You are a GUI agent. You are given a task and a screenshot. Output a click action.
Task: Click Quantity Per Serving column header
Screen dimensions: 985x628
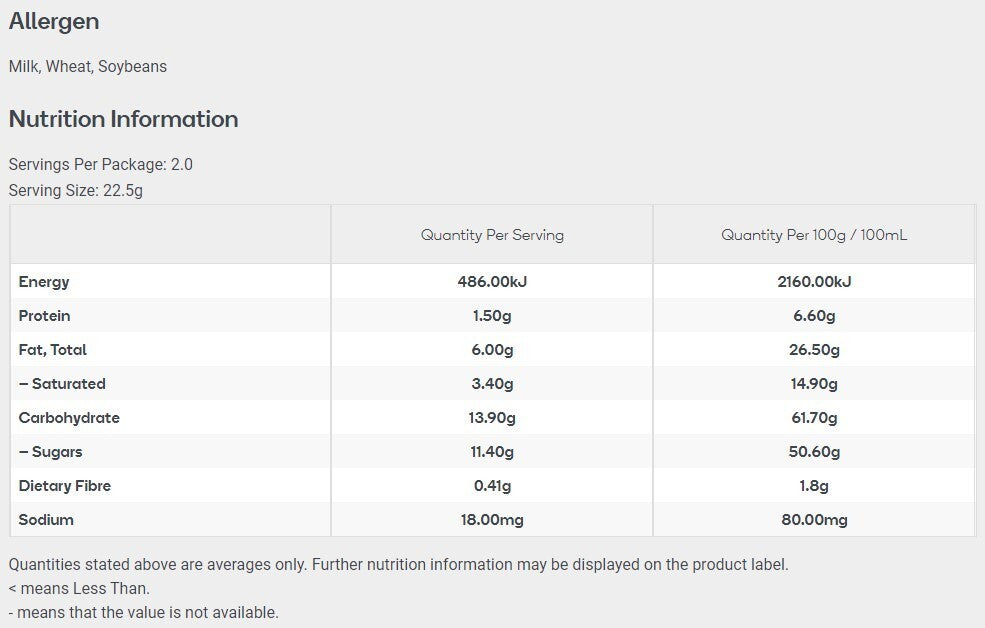tap(492, 235)
